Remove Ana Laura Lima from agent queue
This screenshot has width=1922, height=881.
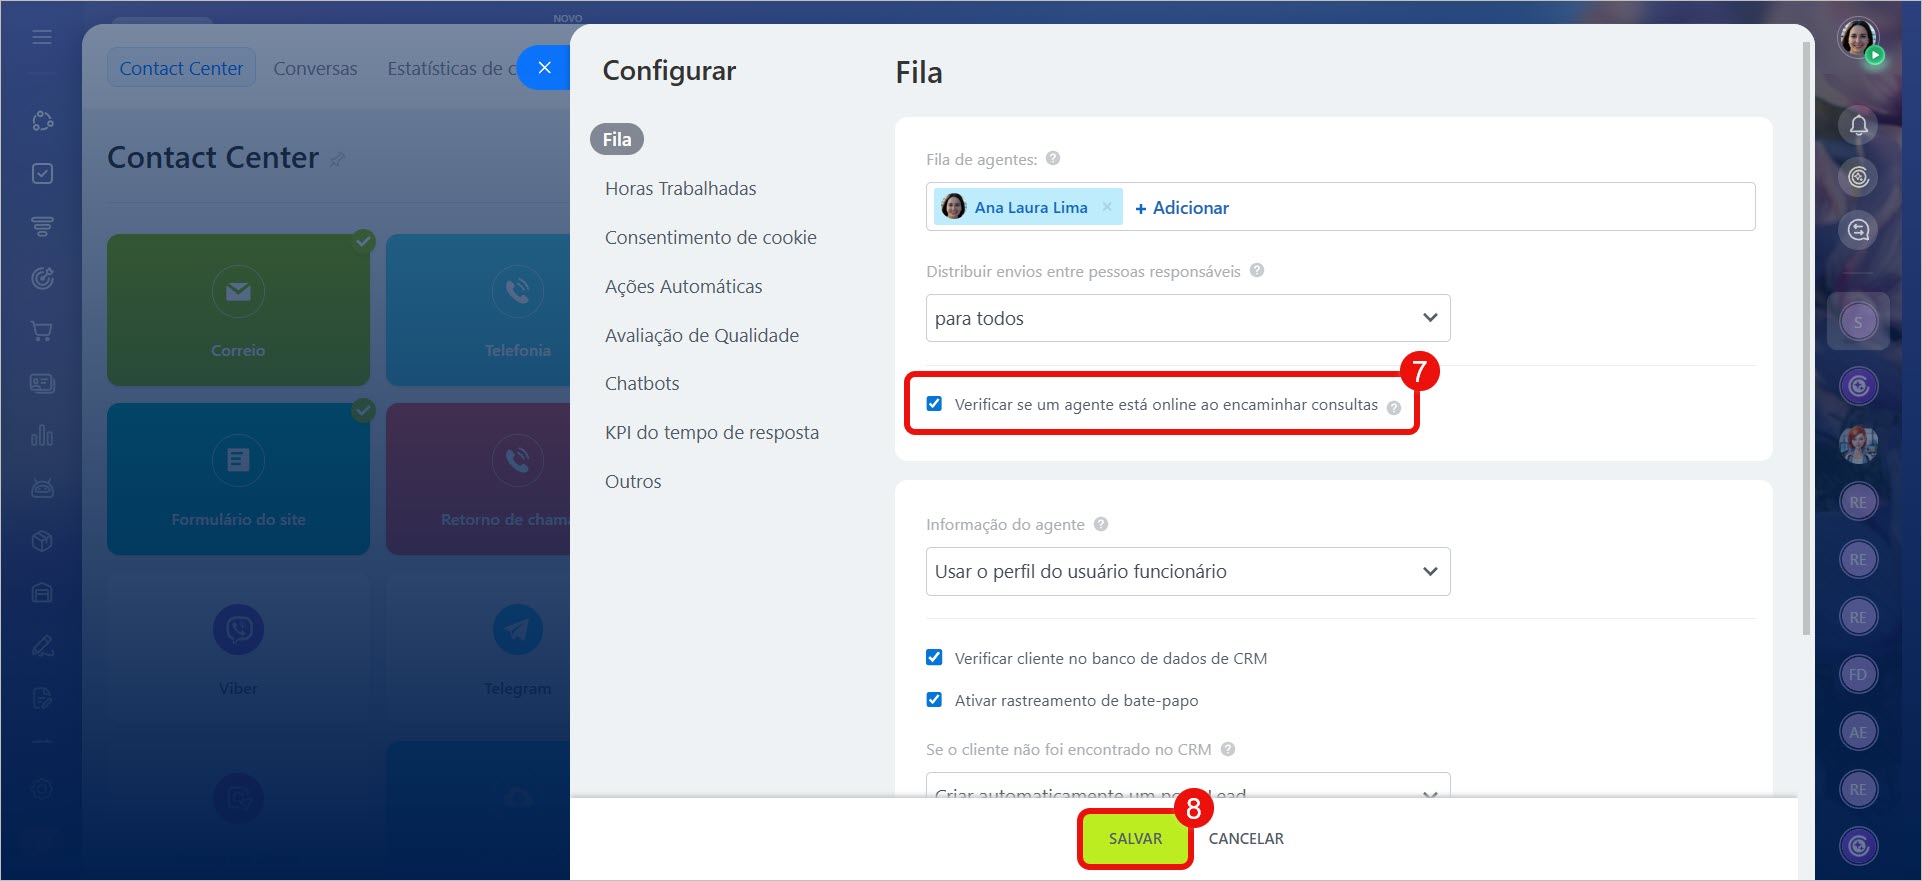[1107, 207]
